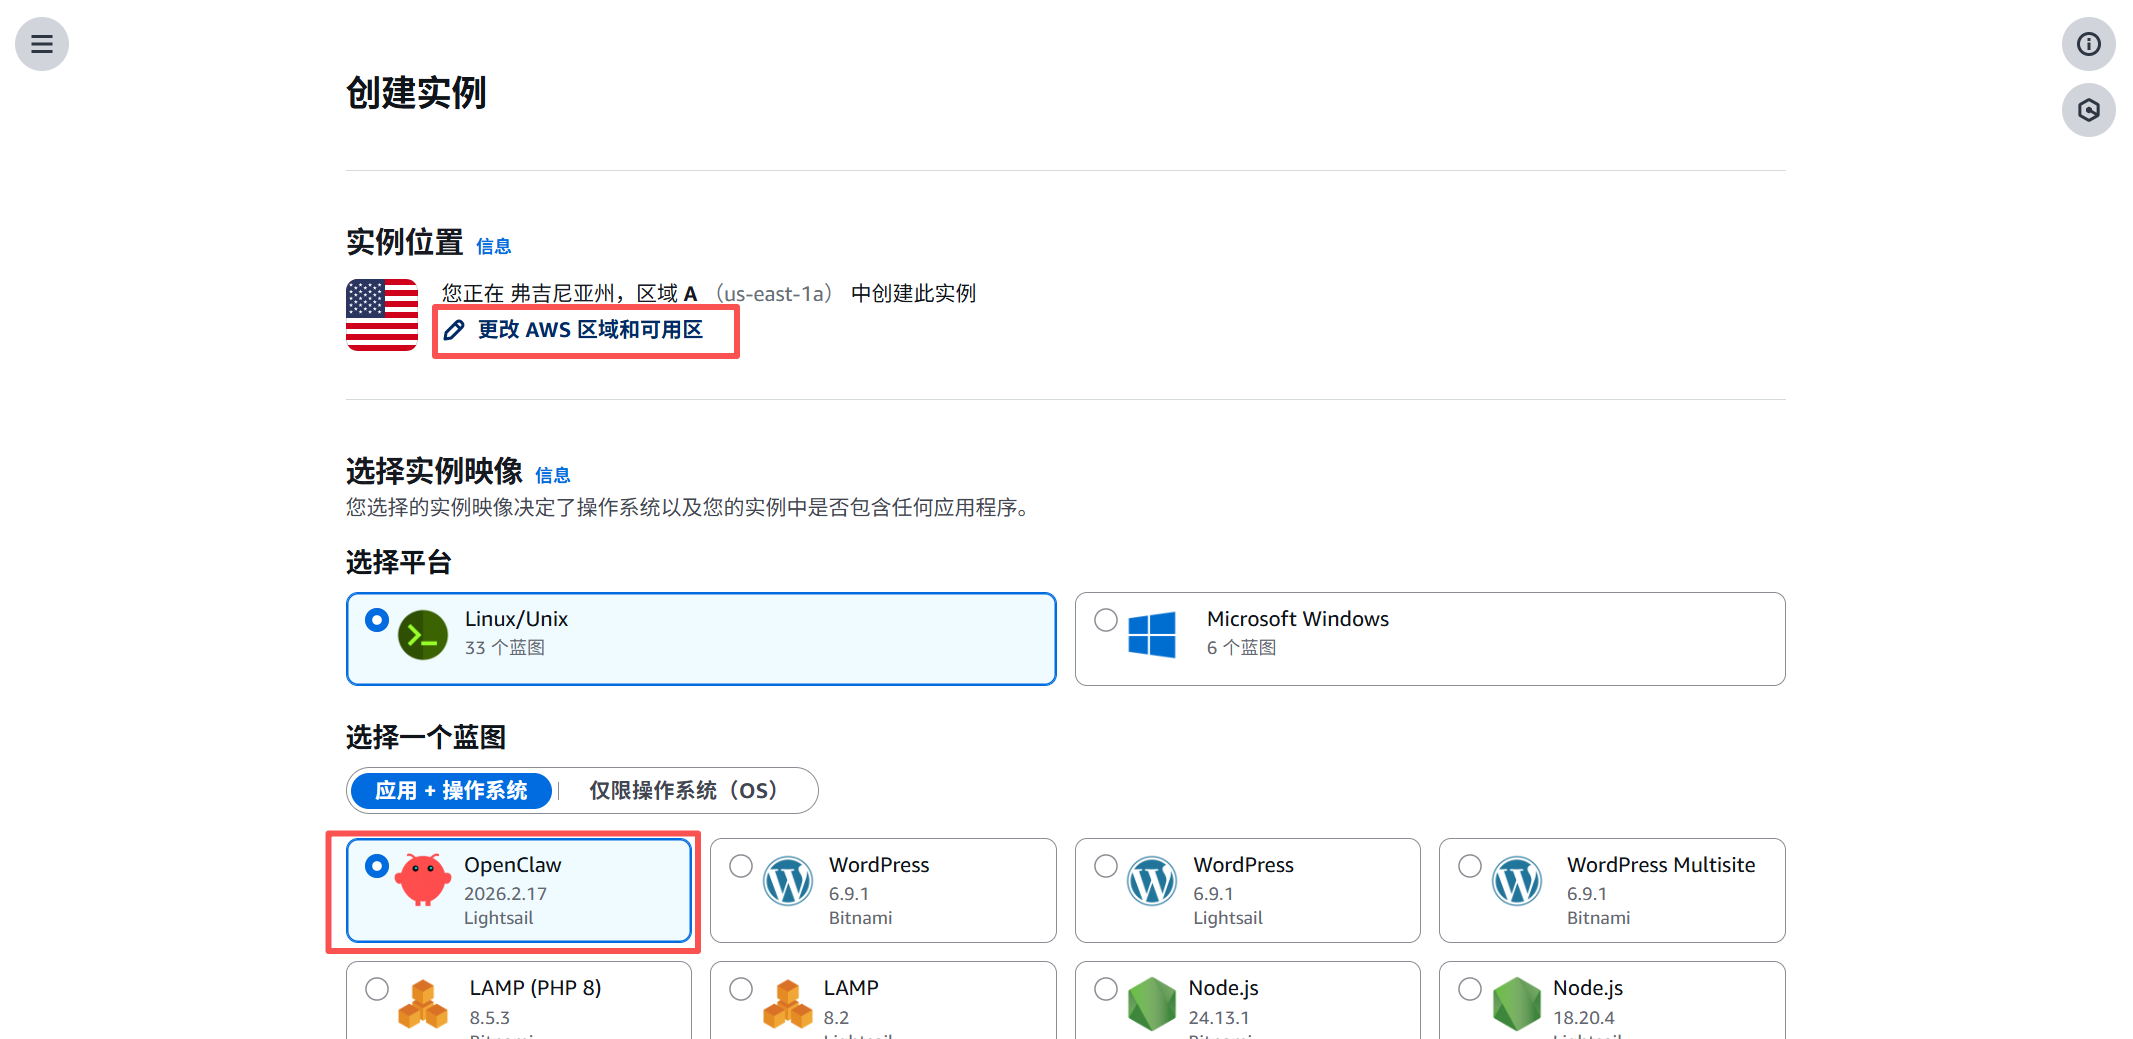Screen dimensions: 2133x1039
Task: Click the 33 个蓝图 label
Action: point(505,648)
